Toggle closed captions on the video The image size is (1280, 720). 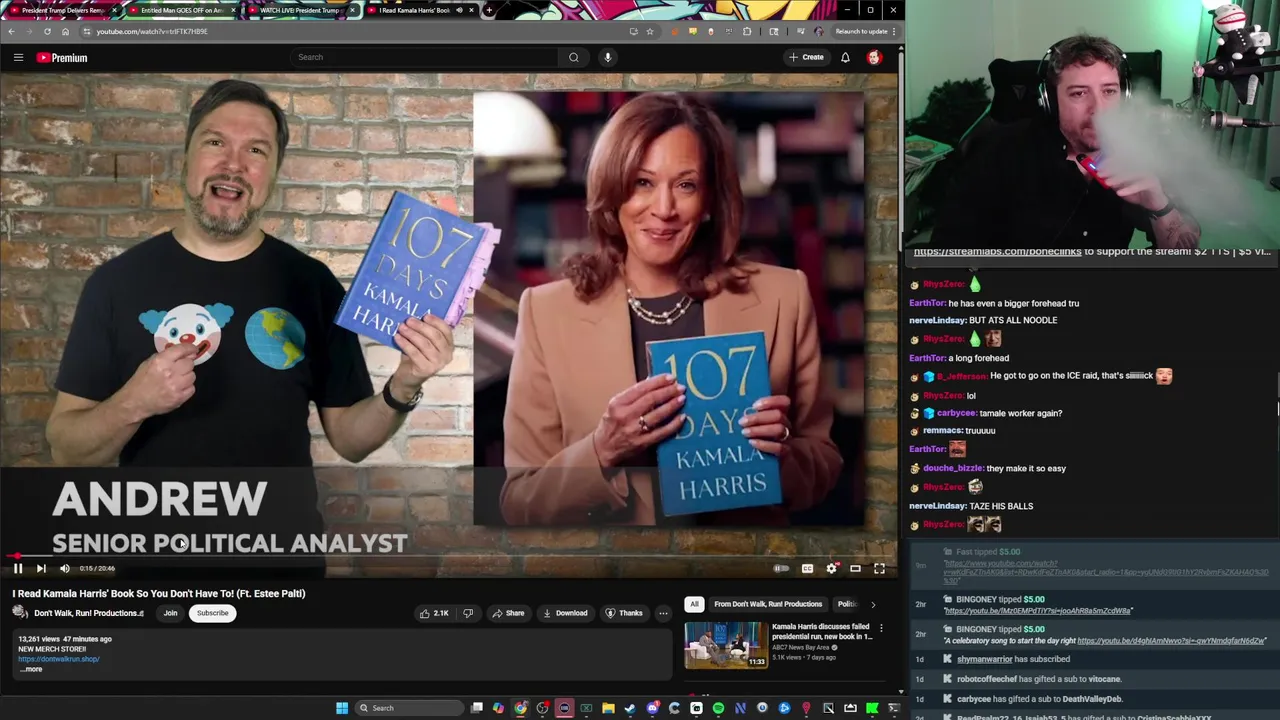click(x=807, y=568)
